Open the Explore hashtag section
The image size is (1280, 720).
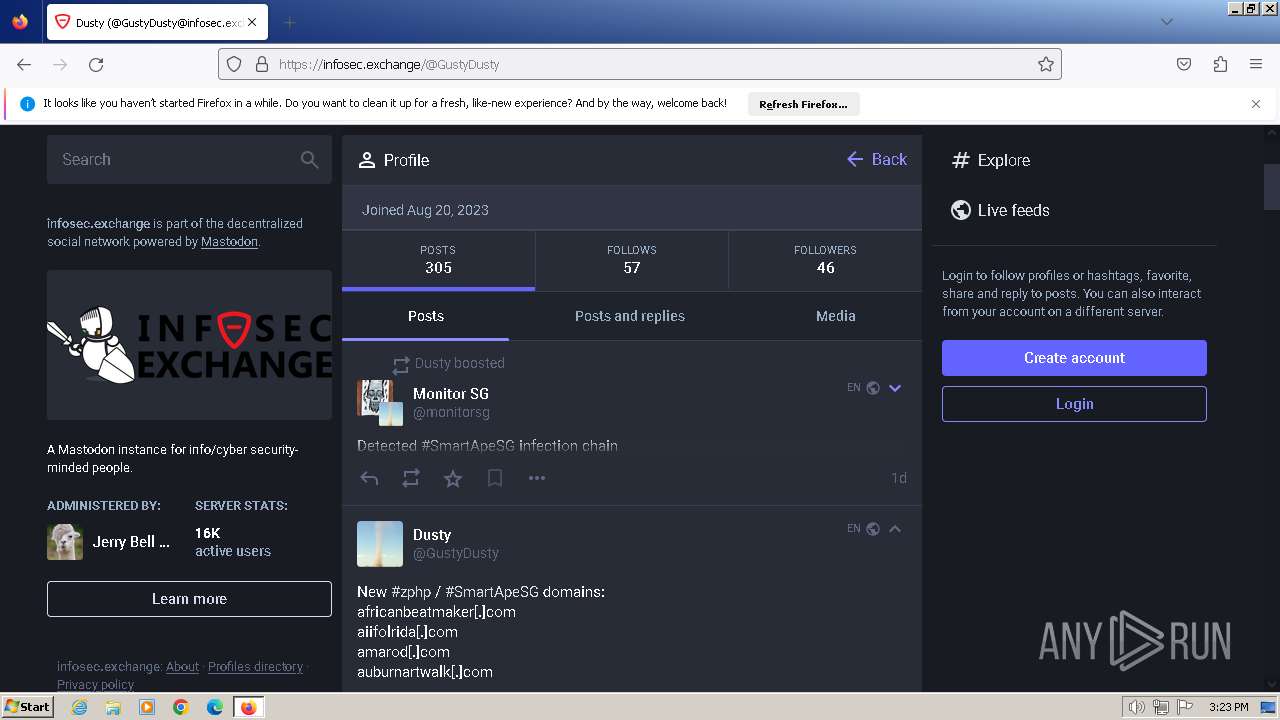[991, 160]
